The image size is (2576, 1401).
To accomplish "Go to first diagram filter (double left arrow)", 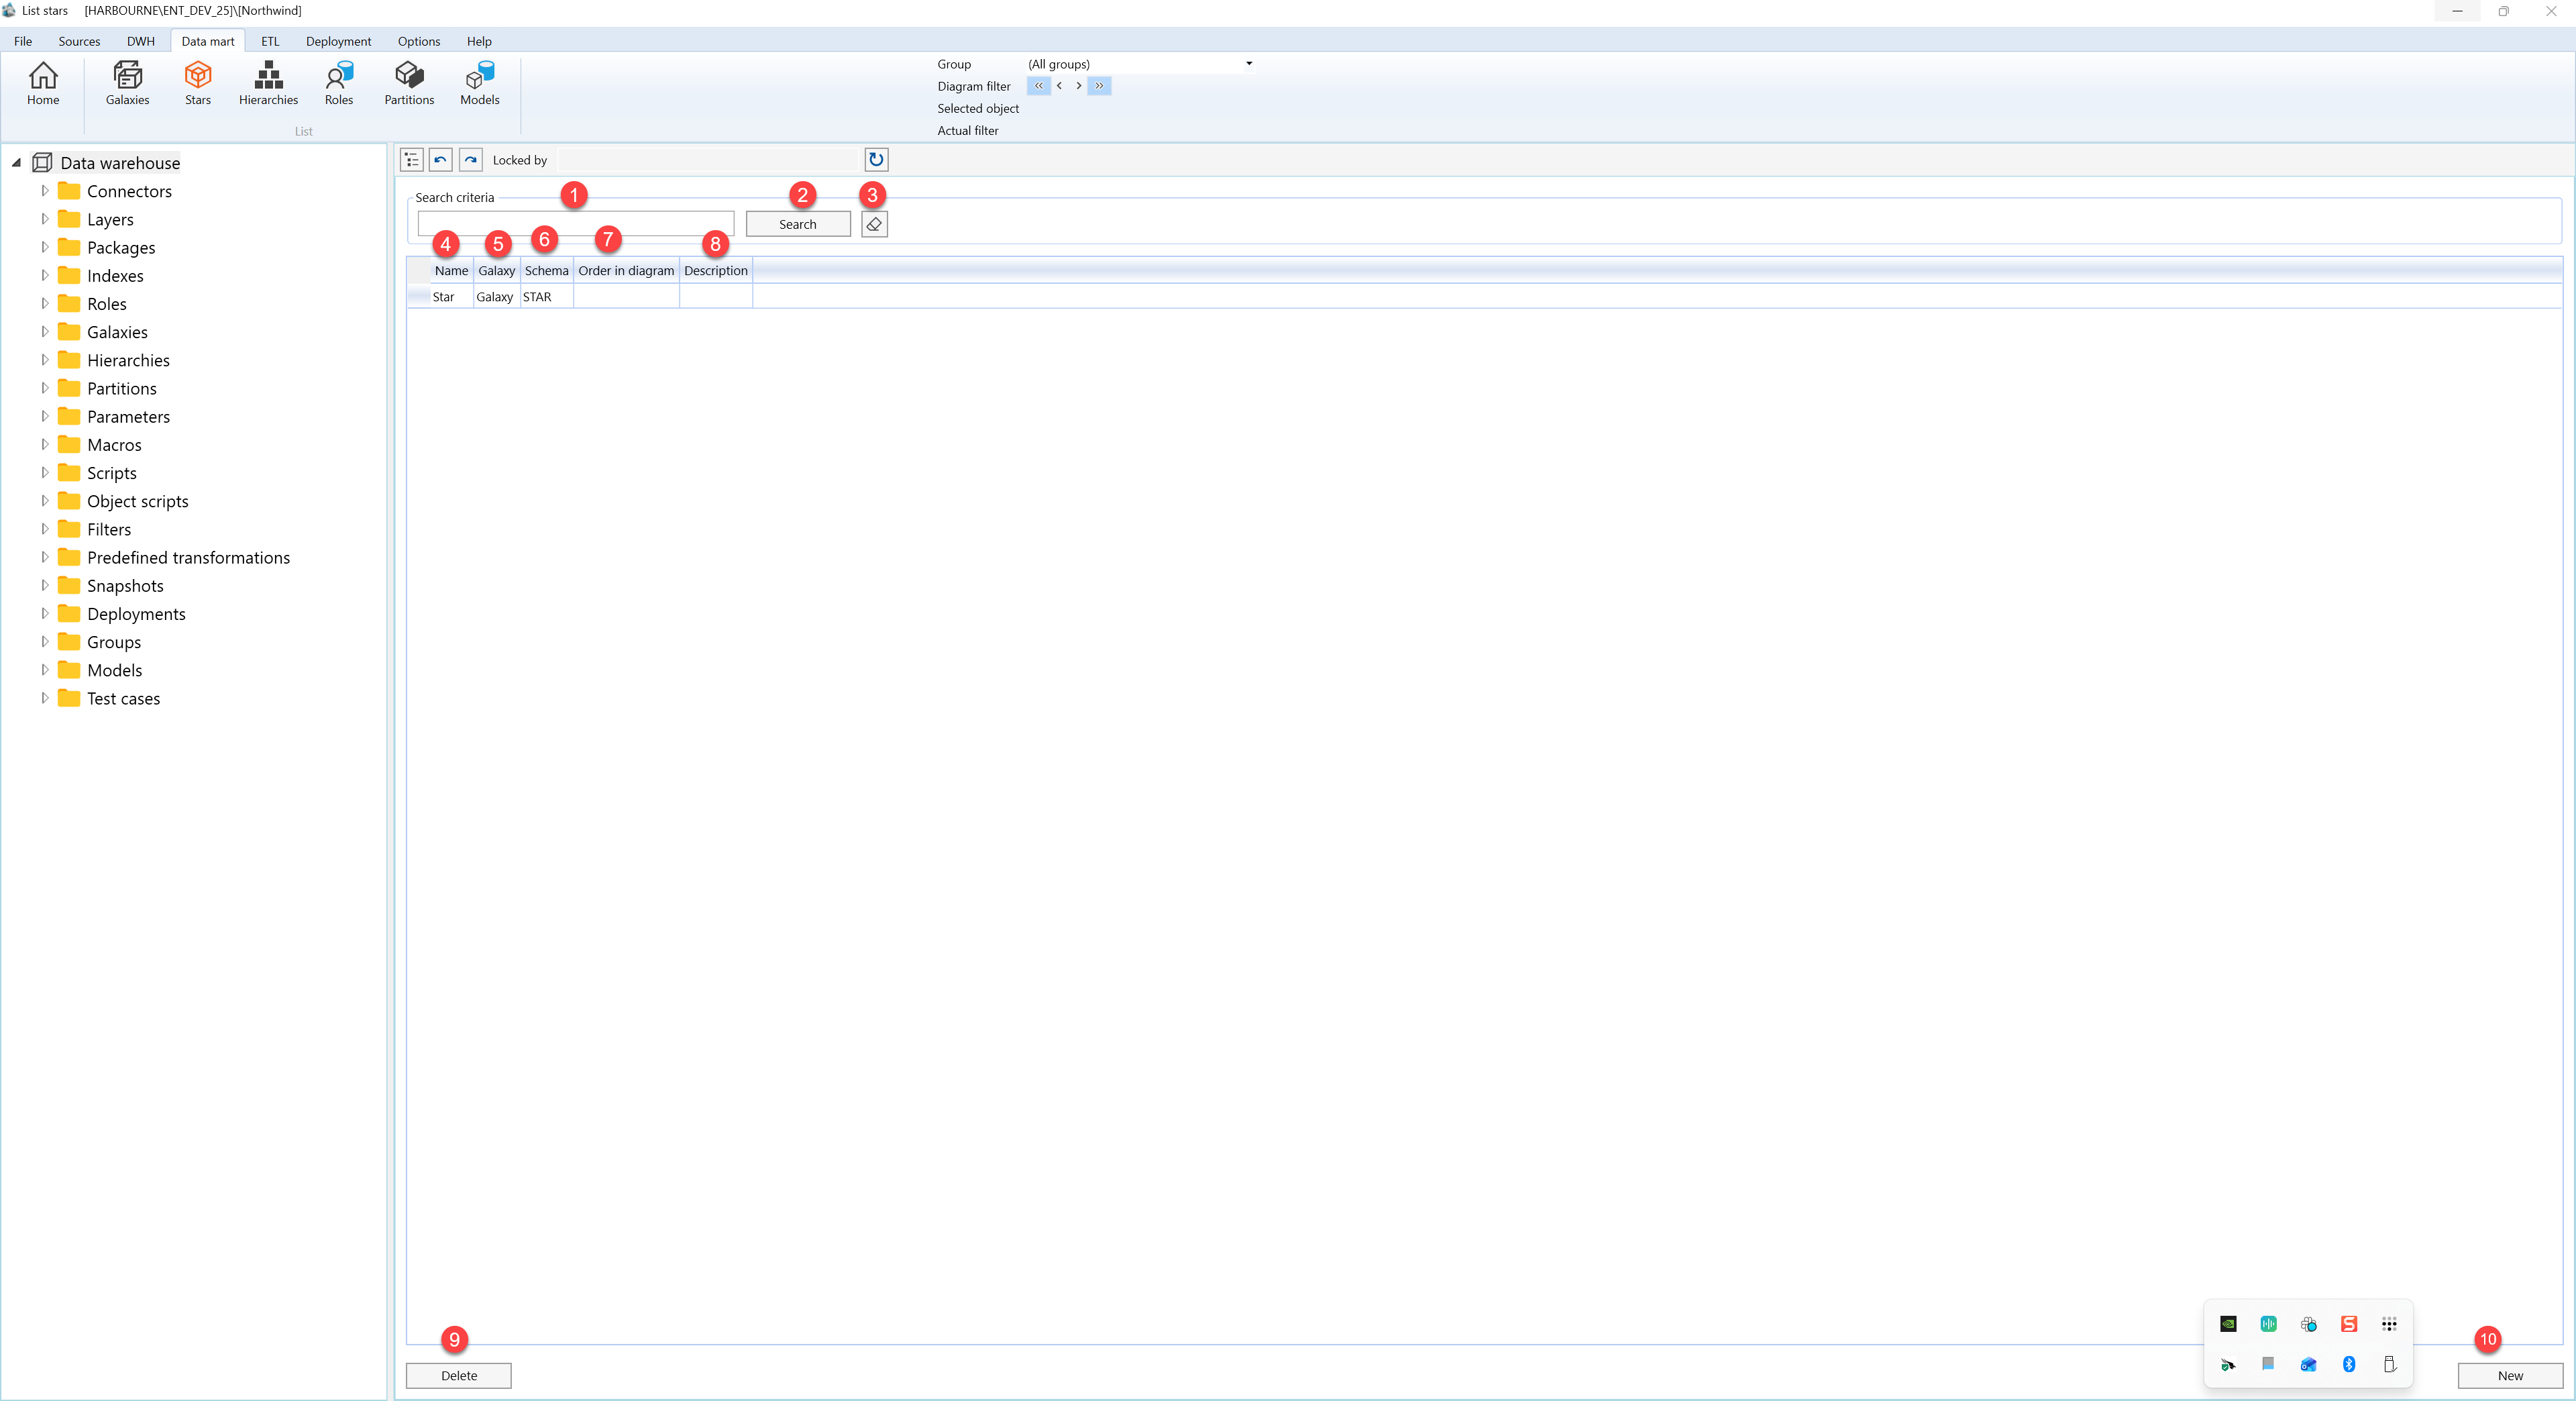I will (1038, 86).
